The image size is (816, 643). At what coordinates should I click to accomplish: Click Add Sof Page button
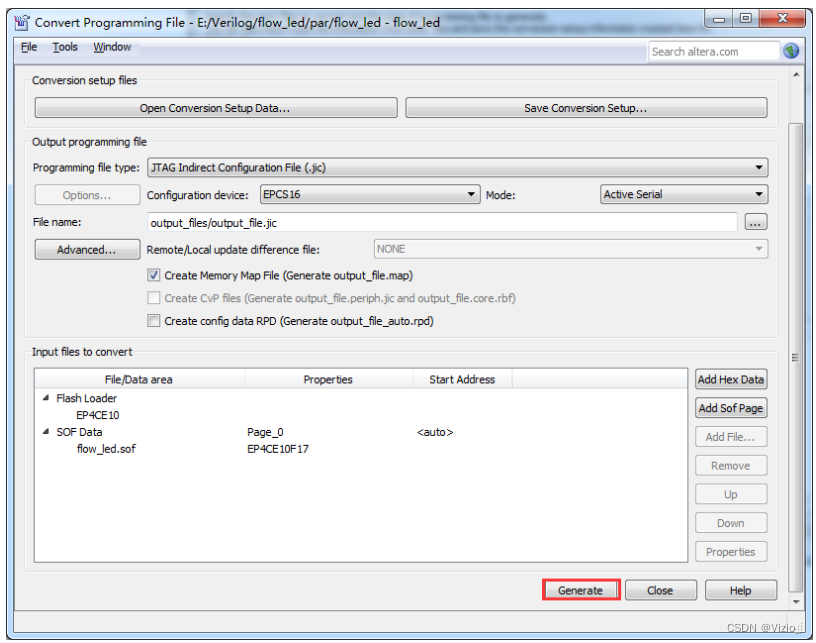click(x=731, y=408)
